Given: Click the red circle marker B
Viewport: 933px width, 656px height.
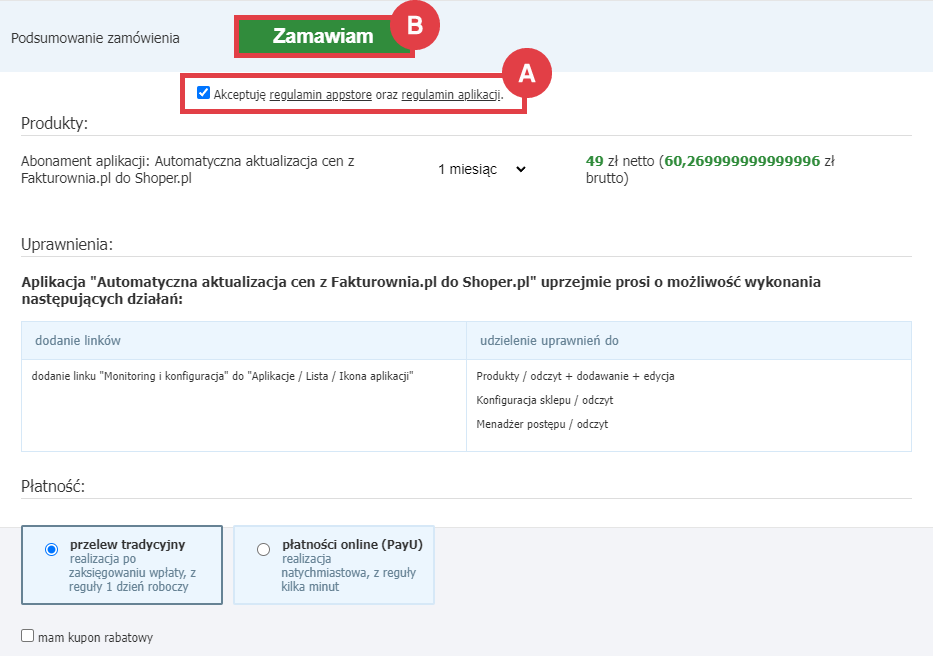Looking at the screenshot, I should tap(415, 27).
